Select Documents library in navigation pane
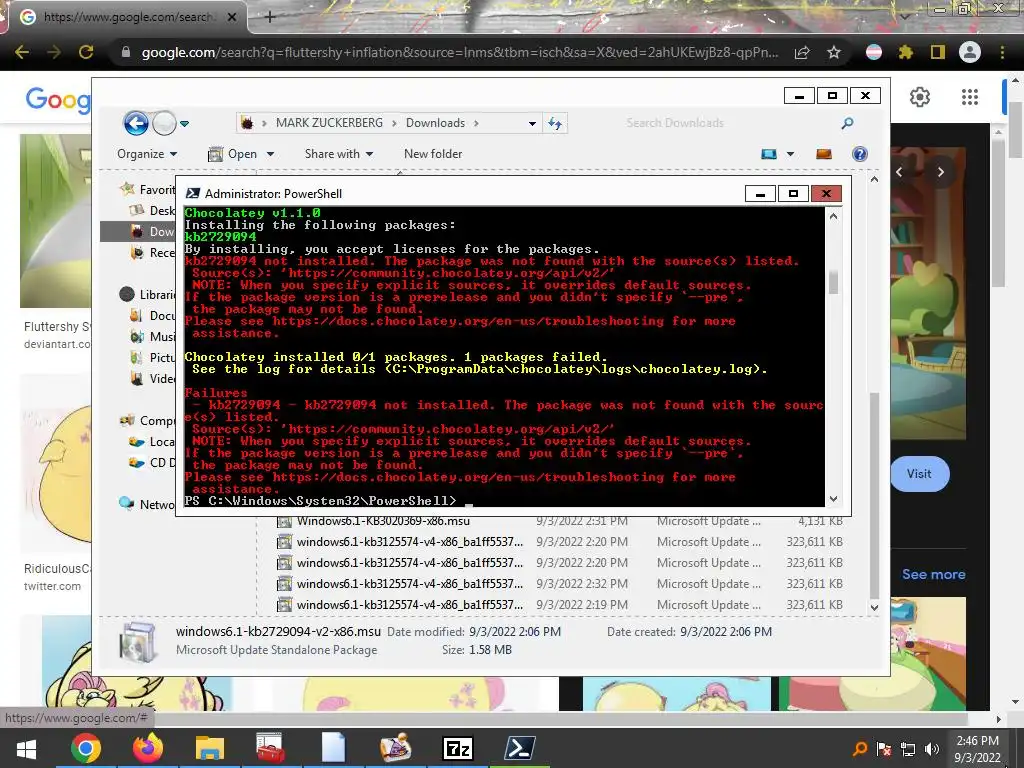The image size is (1024, 768). pyautogui.click(x=152, y=315)
